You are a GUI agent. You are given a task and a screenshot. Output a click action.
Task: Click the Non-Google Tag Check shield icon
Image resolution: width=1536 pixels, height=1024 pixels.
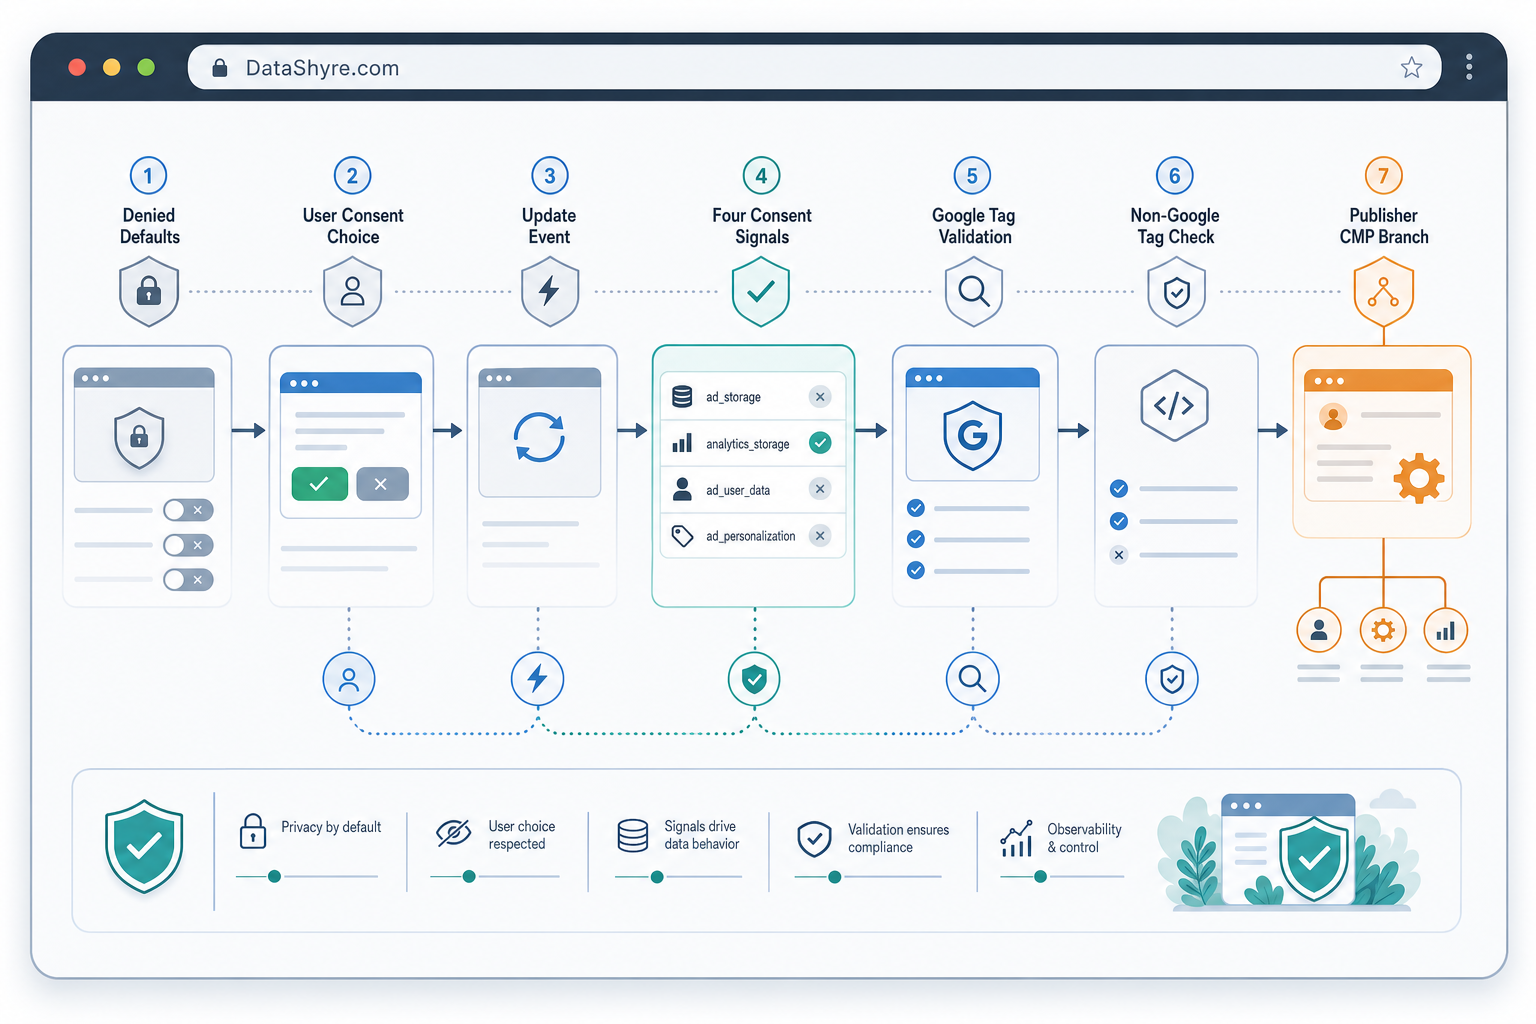(x=1177, y=291)
